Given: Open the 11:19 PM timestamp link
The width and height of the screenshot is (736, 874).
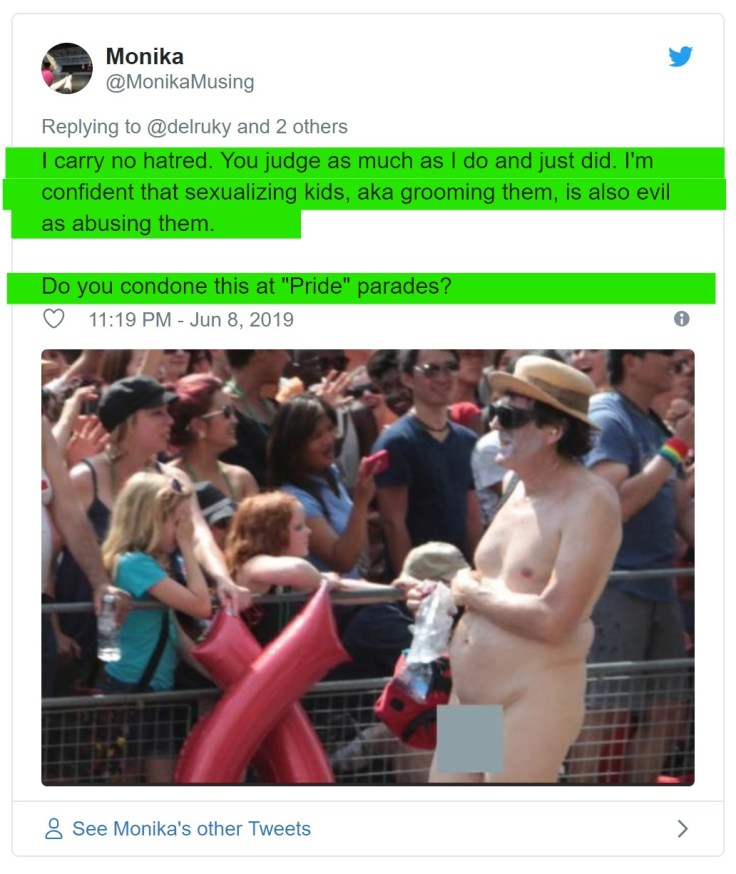Looking at the screenshot, I should [130, 319].
